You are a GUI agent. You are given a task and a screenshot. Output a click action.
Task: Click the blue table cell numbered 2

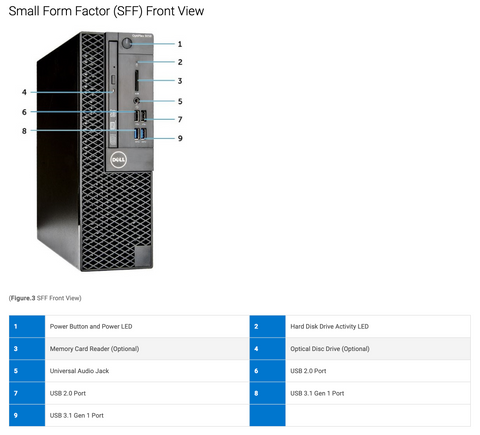tap(268, 326)
